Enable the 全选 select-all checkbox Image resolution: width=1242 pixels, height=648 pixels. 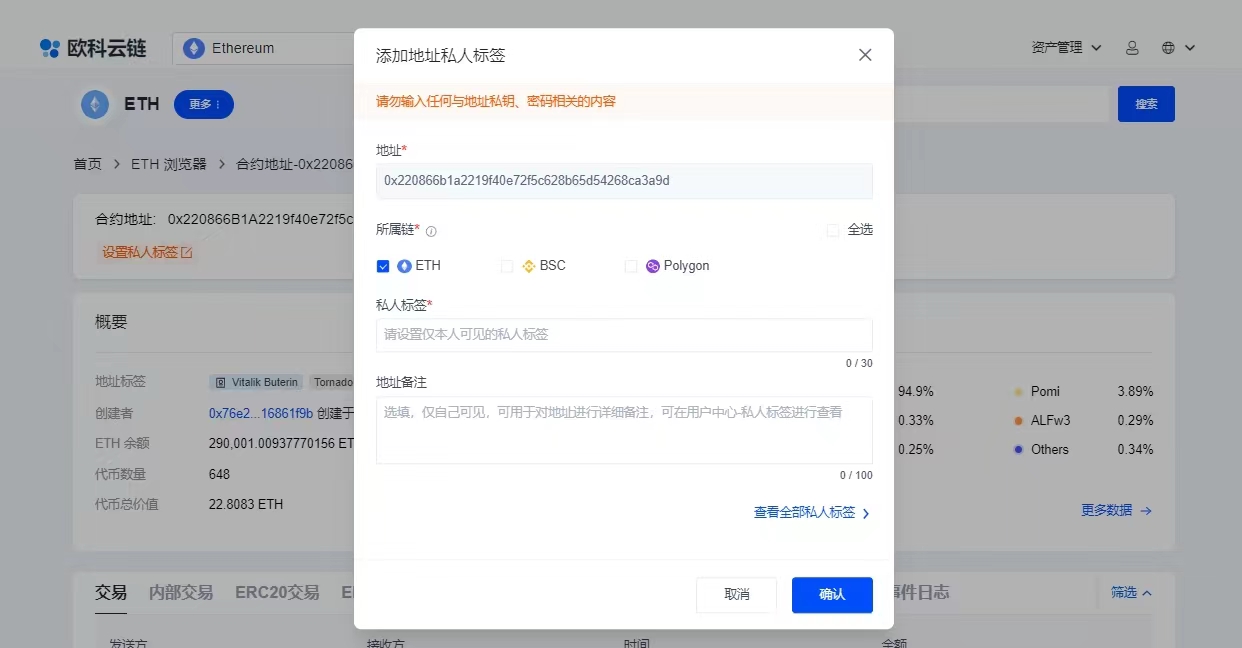[x=833, y=229]
